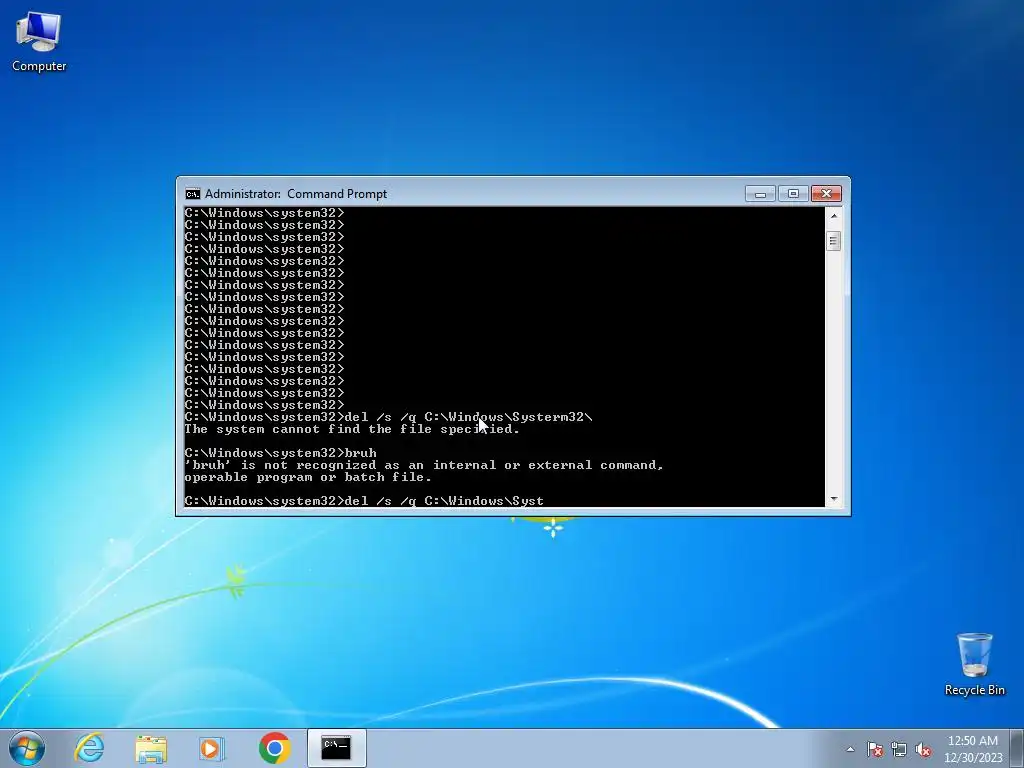This screenshot has height=768, width=1024.
Task: Click the 'The system cannot find the file specified.' line
Action: [x=352, y=429]
